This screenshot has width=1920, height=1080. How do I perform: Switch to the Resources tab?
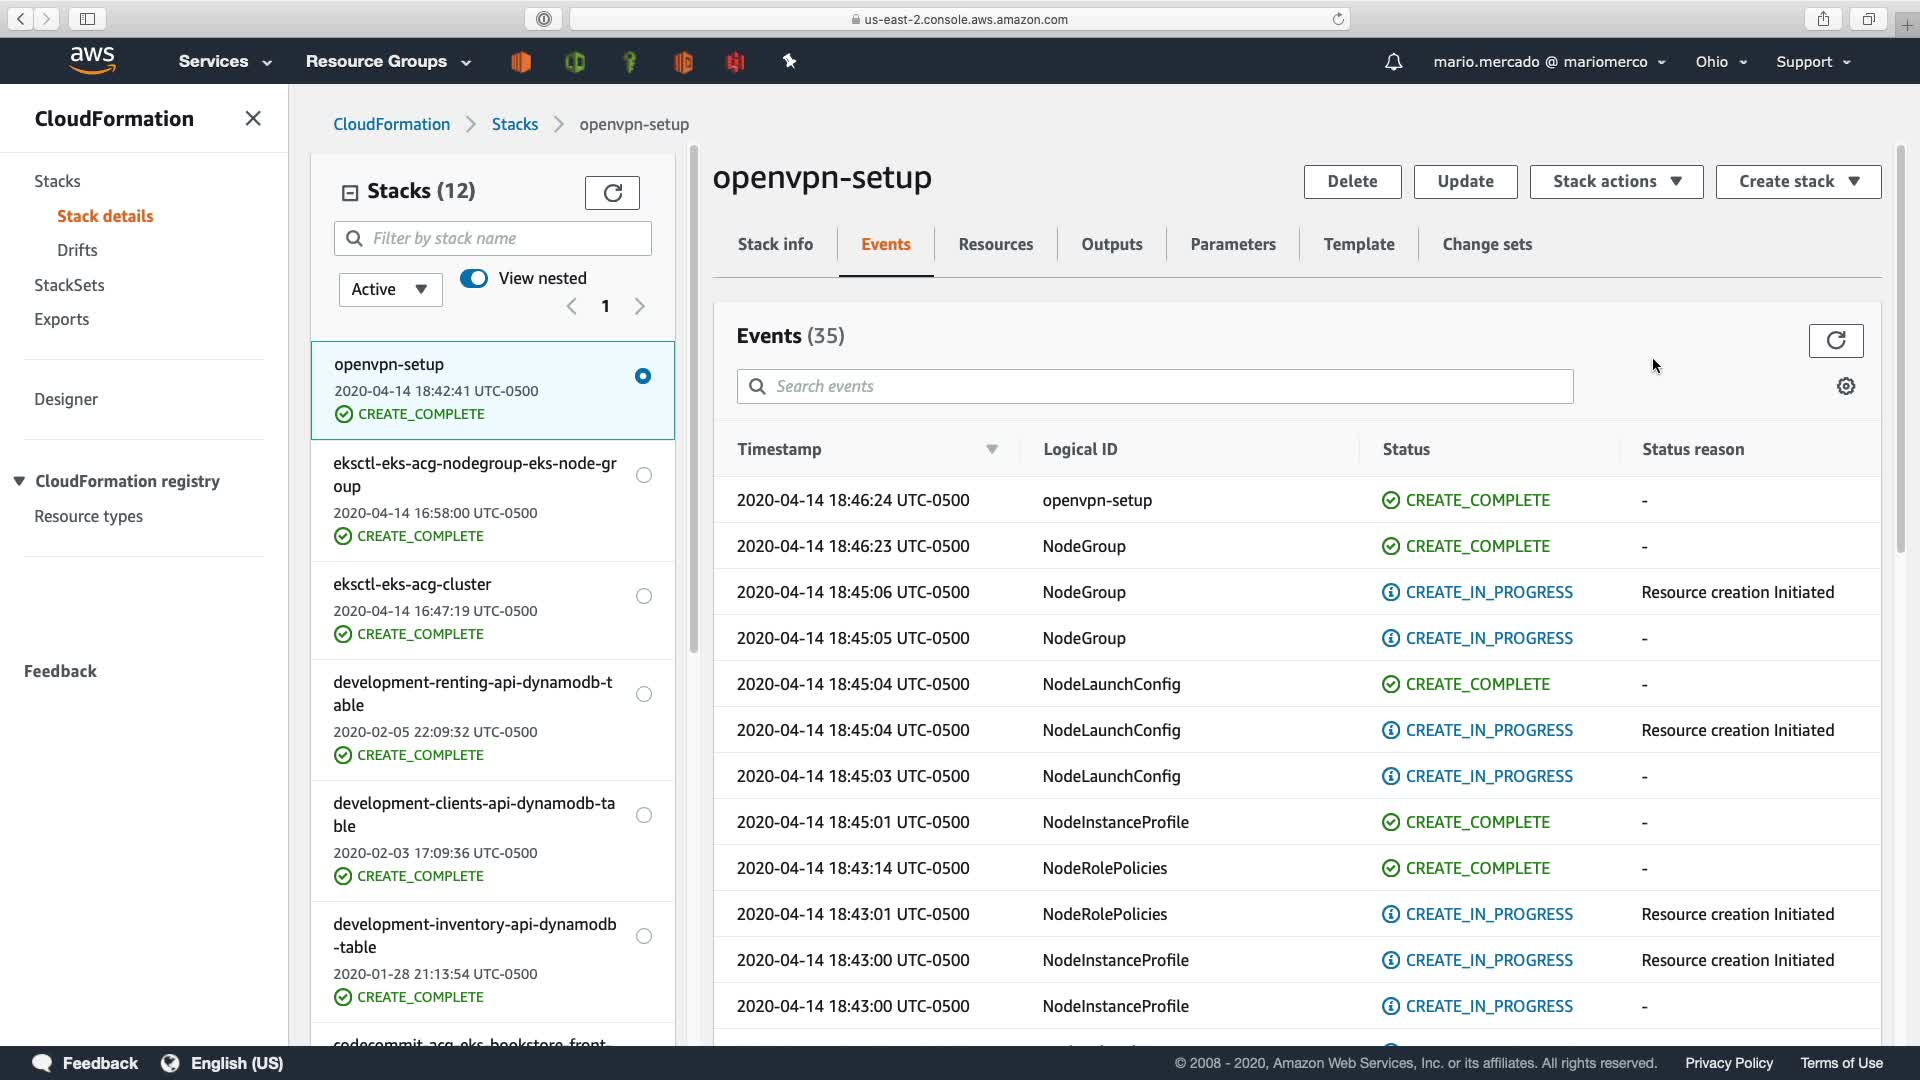995,244
